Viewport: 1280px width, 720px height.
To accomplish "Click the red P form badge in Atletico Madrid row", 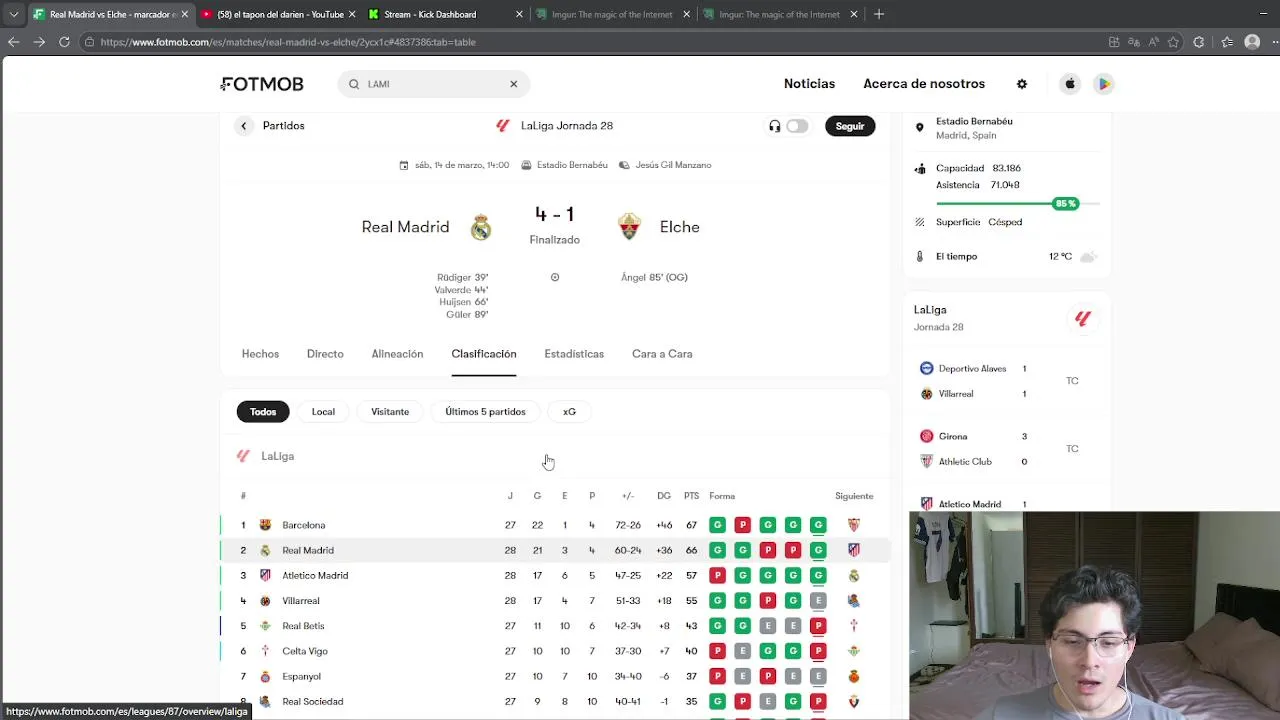I will coord(717,575).
